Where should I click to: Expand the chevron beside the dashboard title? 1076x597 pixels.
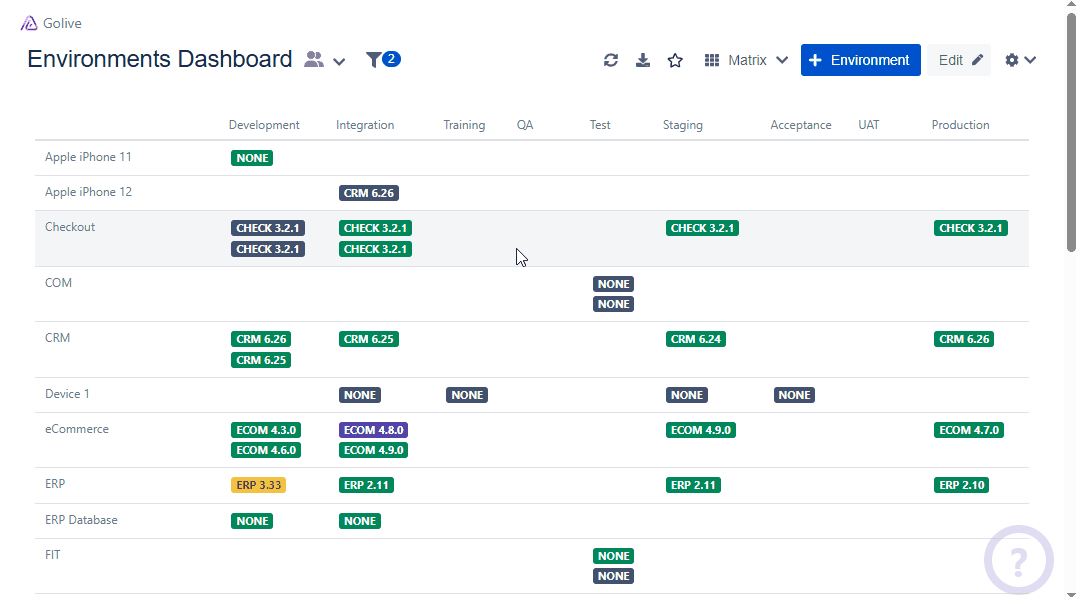(339, 61)
